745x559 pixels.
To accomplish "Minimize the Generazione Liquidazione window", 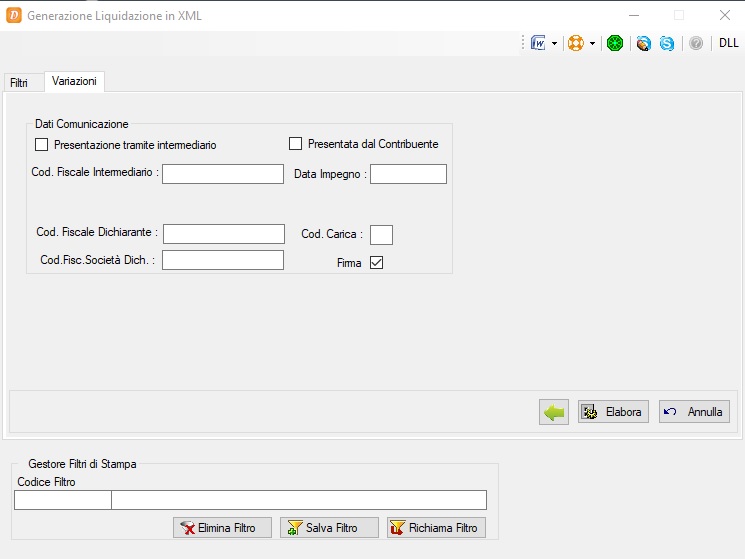I will [634, 15].
